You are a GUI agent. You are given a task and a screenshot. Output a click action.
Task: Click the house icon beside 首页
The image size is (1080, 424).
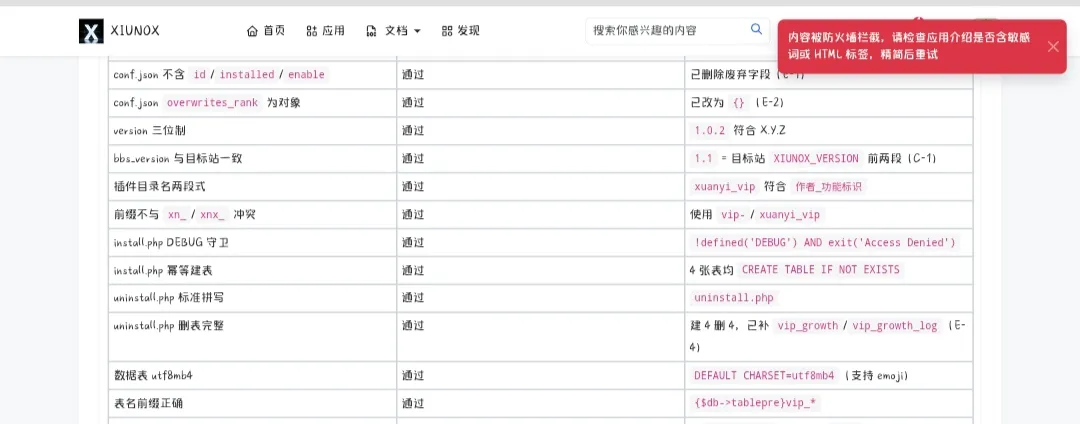tap(252, 31)
